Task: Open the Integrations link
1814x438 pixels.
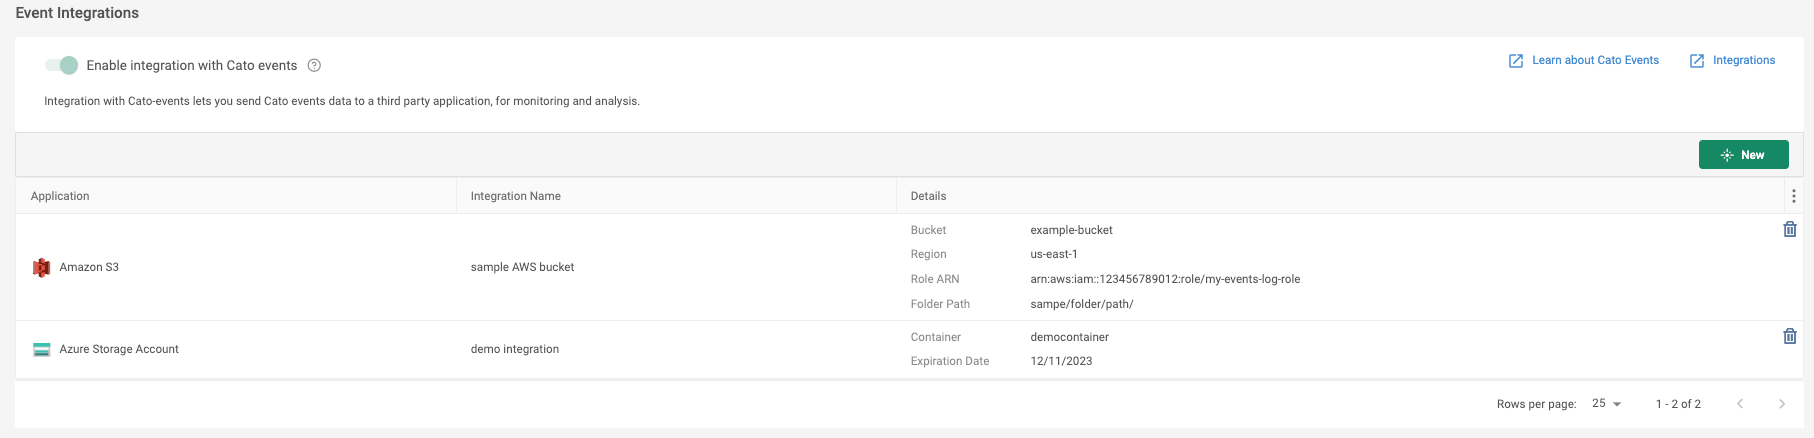Action: (1744, 60)
